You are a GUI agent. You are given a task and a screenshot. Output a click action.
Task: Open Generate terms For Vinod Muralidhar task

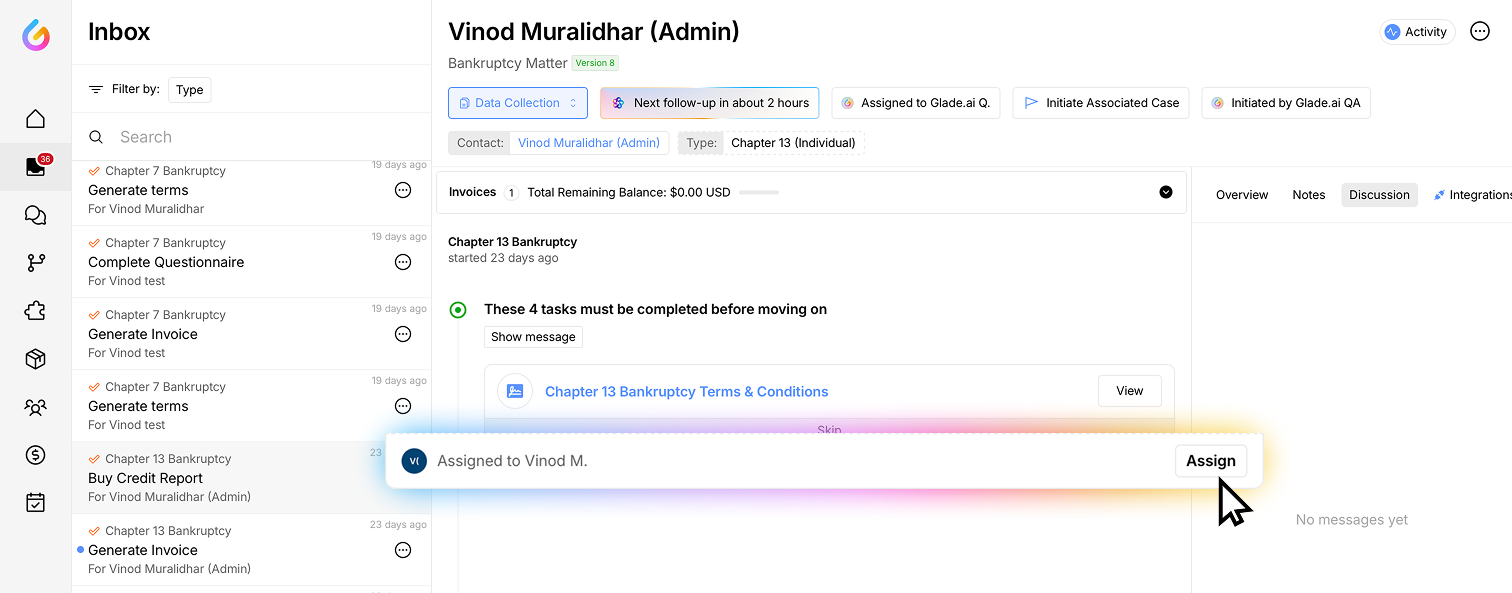point(252,190)
